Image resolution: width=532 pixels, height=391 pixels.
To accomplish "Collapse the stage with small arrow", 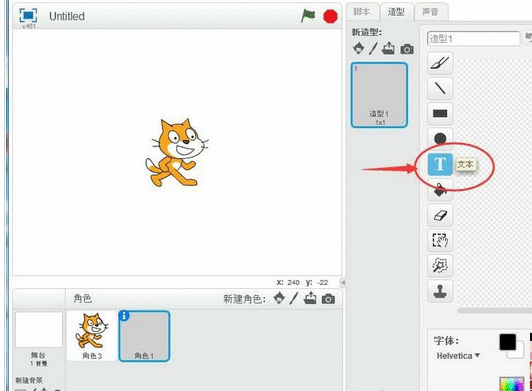I will tap(343, 282).
